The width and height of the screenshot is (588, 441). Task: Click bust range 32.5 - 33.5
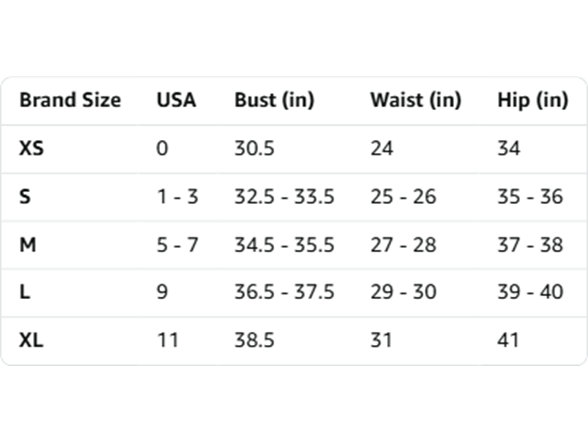[x=284, y=196]
